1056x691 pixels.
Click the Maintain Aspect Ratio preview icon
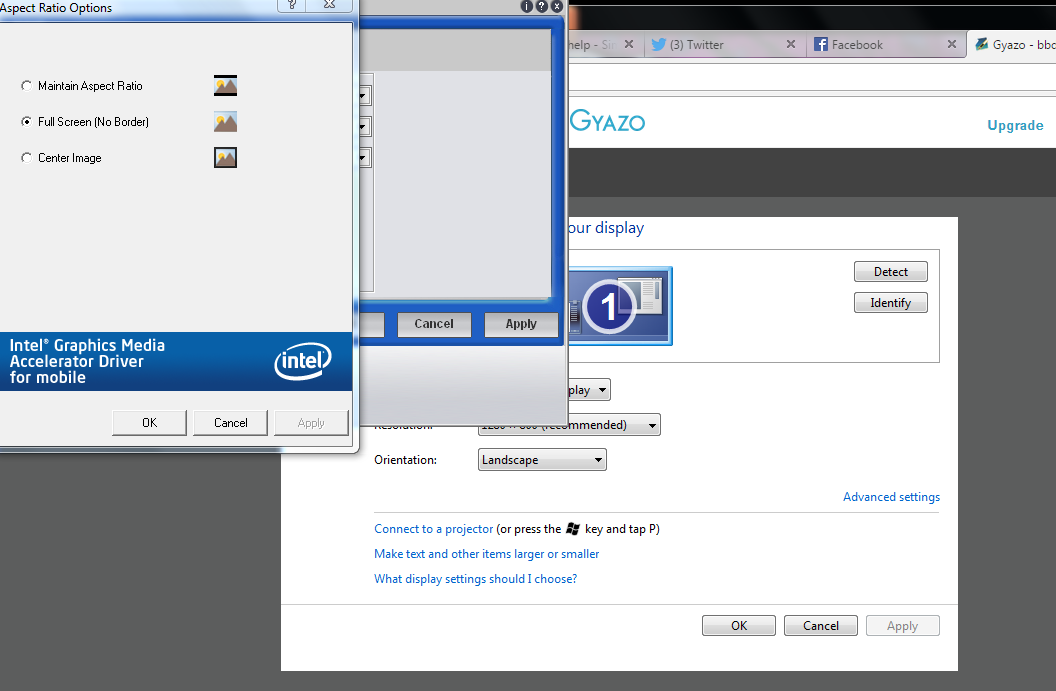pyautogui.click(x=226, y=86)
